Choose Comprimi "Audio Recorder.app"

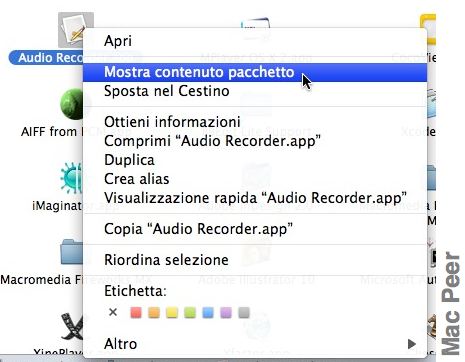(255, 141)
